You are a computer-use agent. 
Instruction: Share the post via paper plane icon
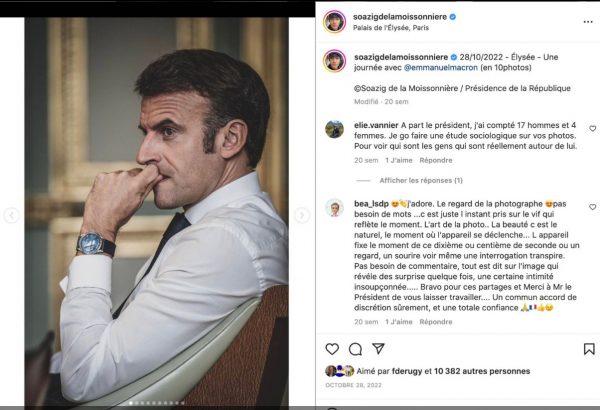coord(378,349)
